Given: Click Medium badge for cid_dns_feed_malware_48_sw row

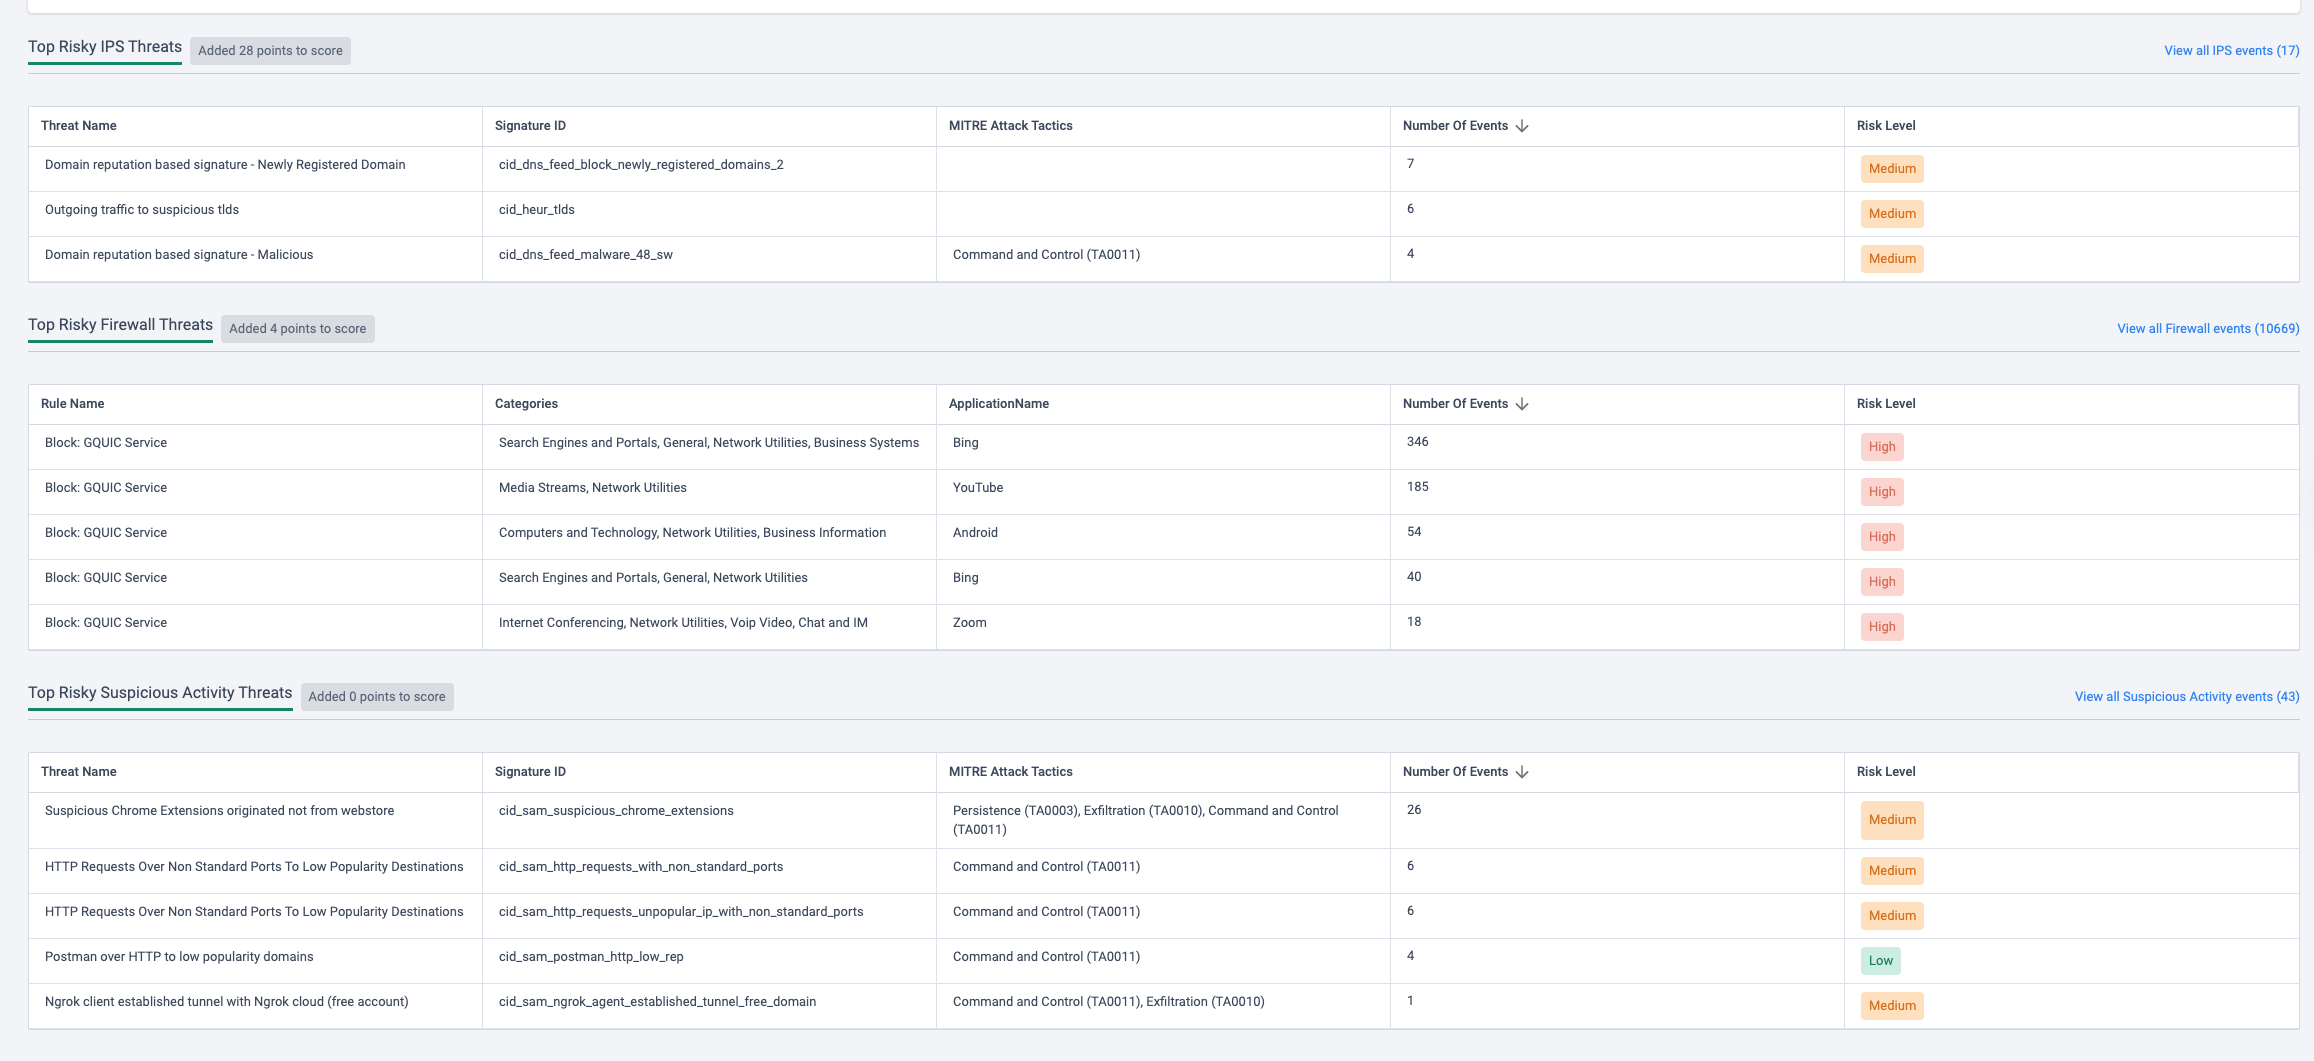Looking at the screenshot, I should (1892, 259).
